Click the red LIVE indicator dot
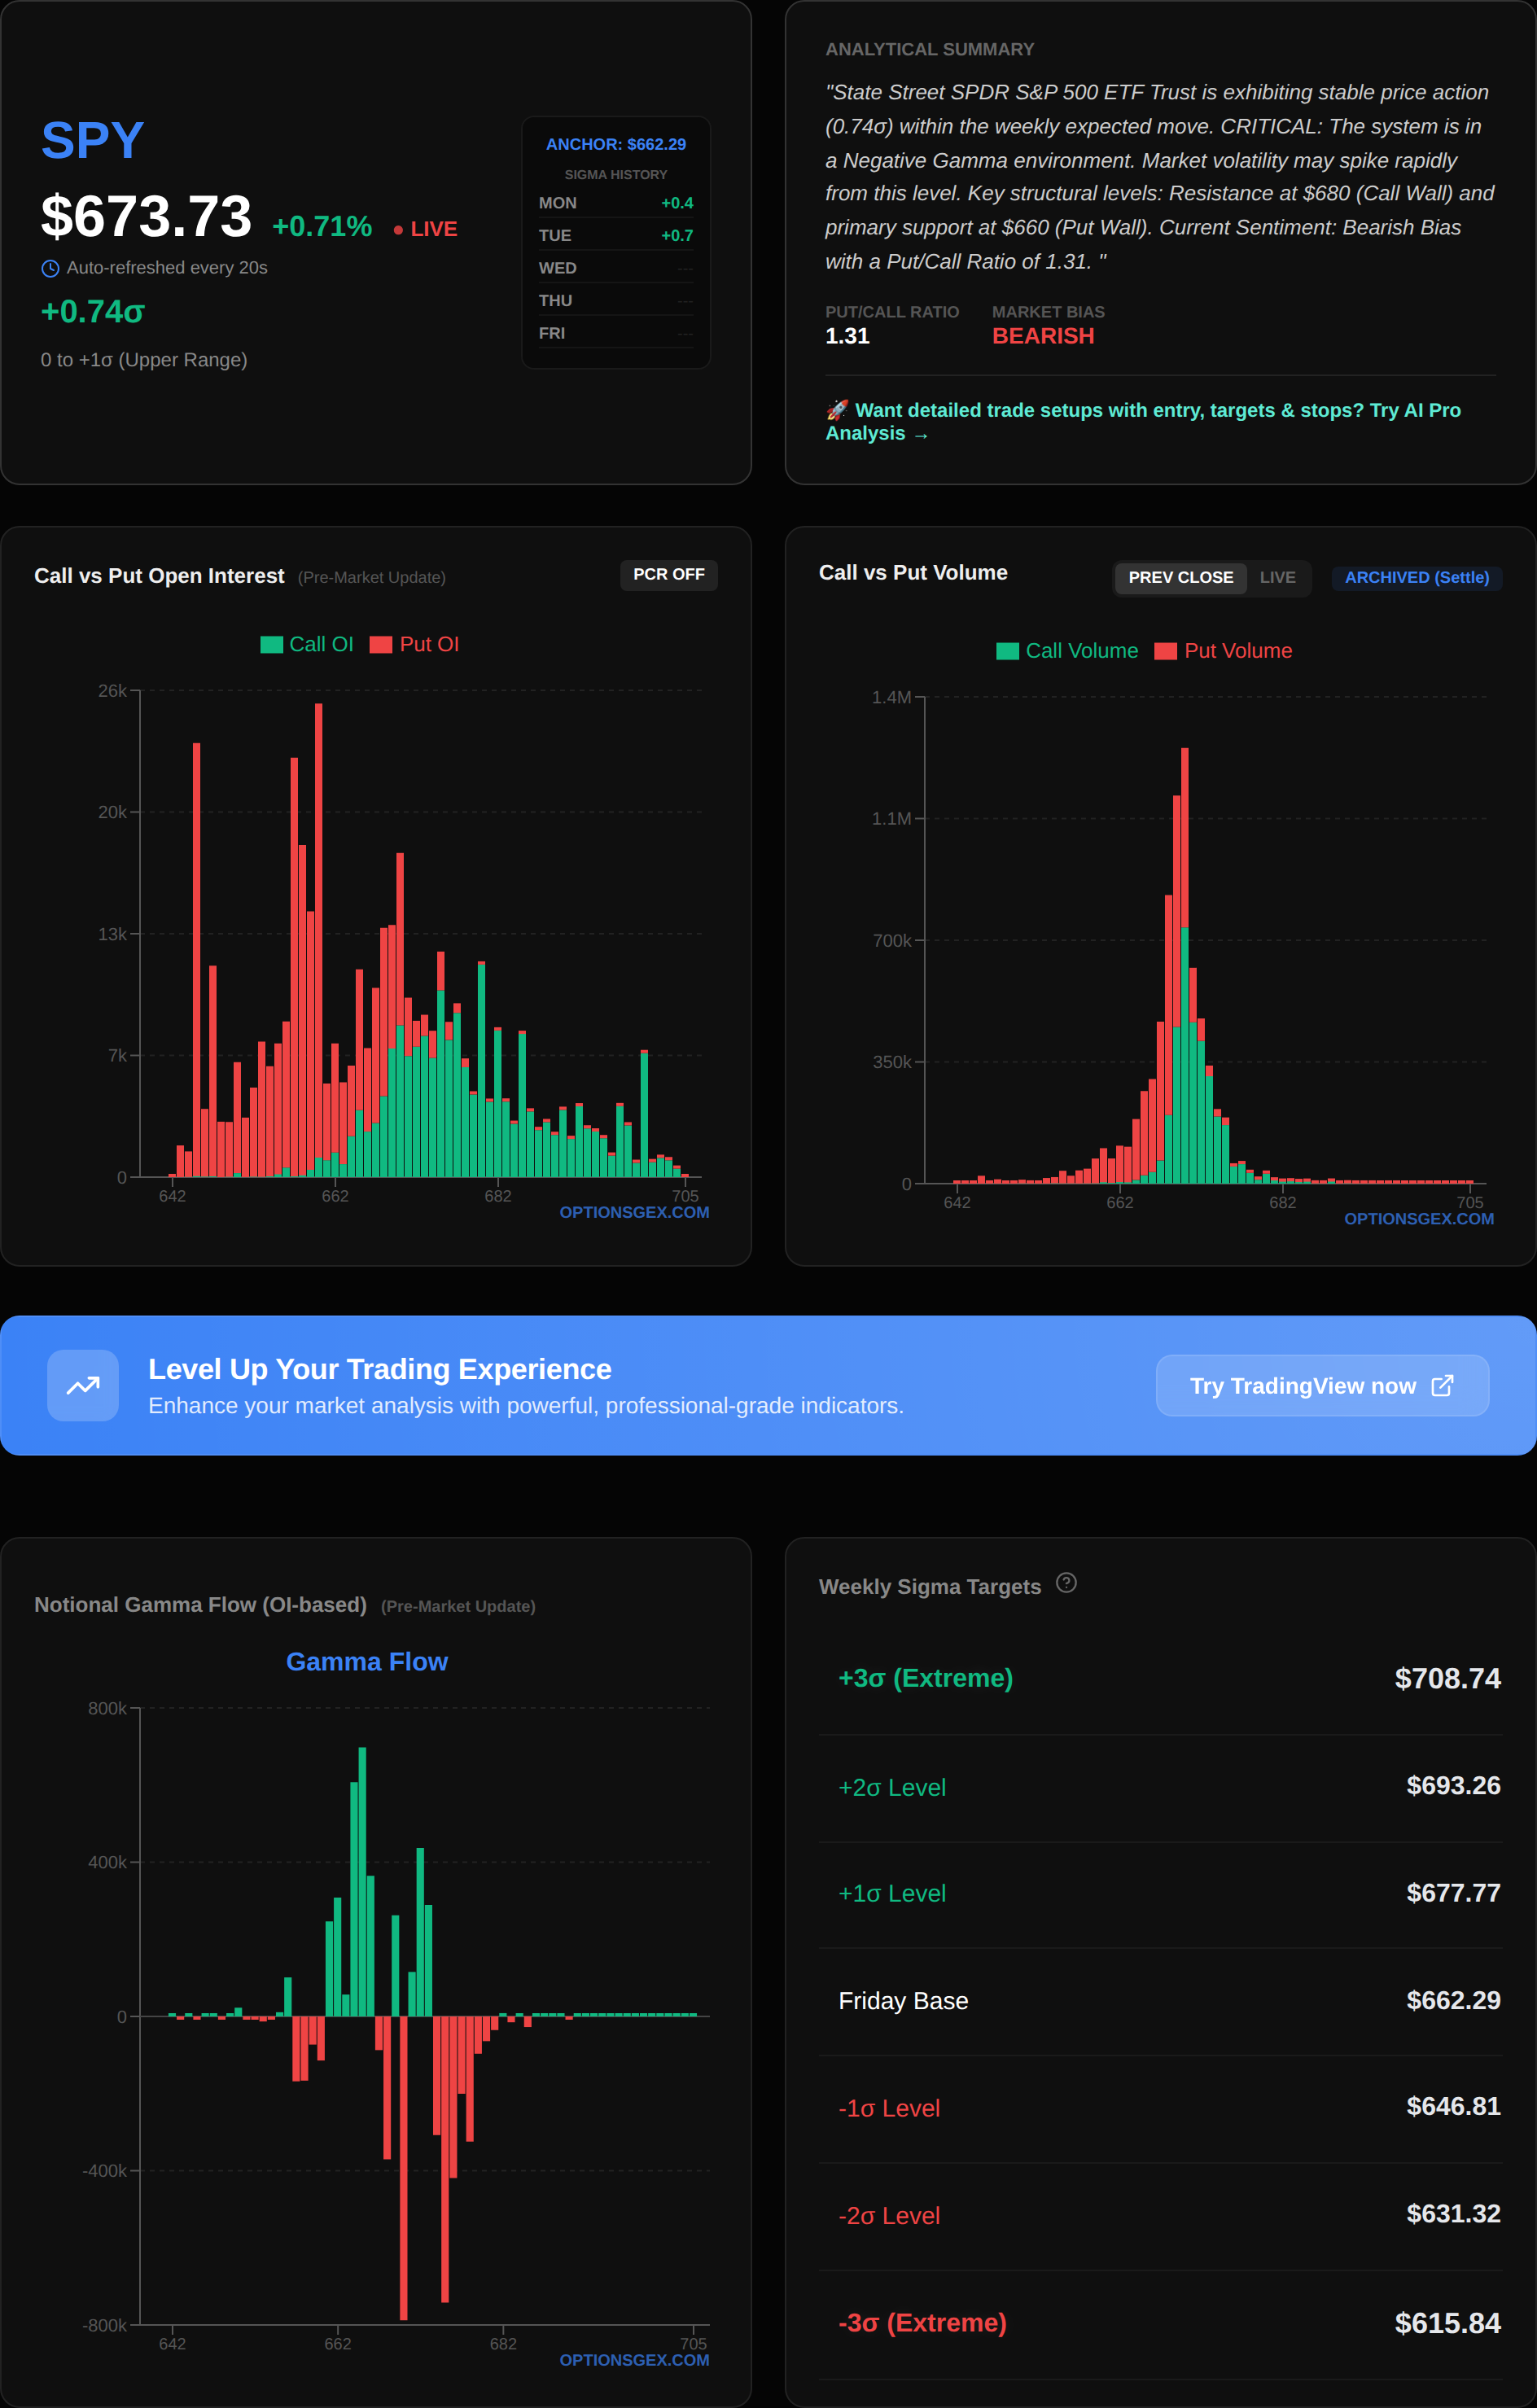 point(398,230)
